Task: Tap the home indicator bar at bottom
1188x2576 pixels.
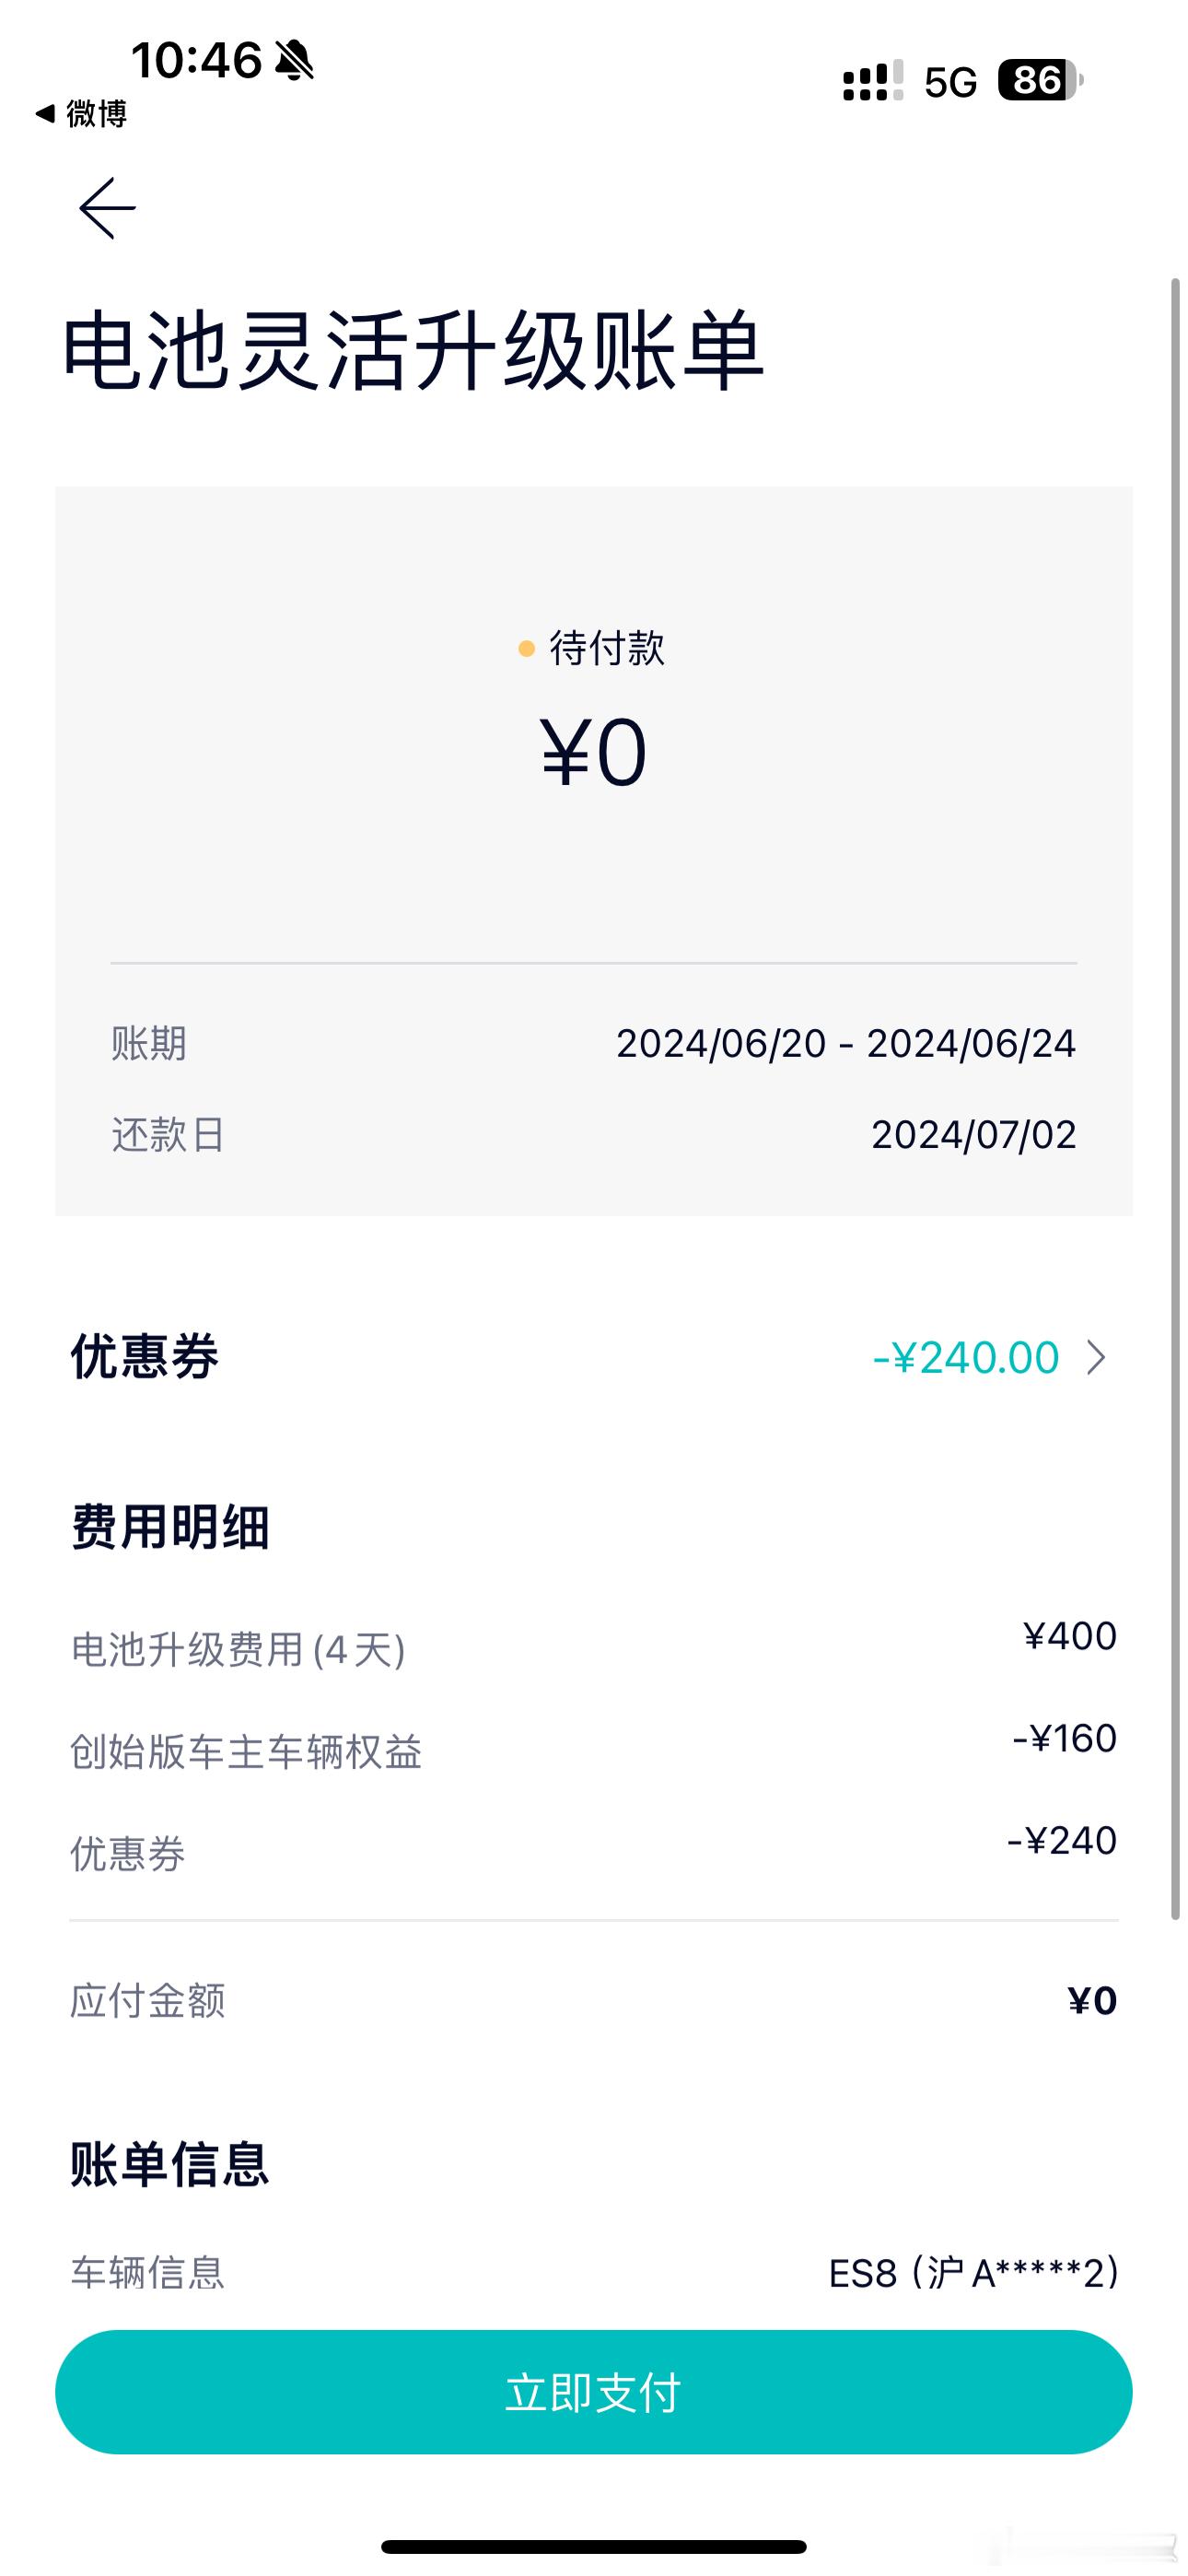Action: [x=594, y=2546]
